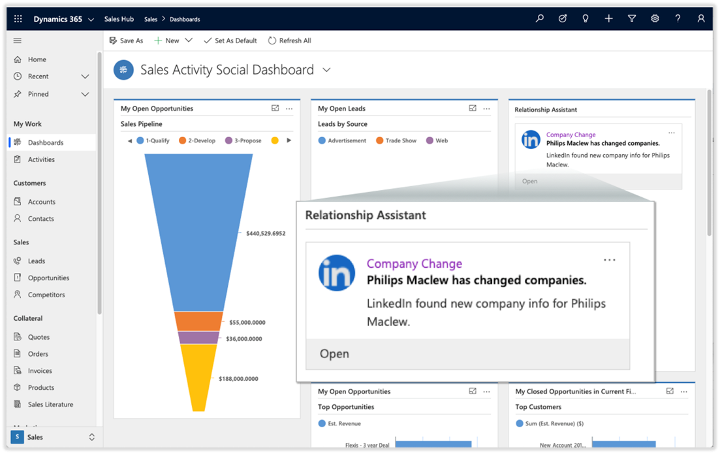Collapse the sidebar with hamburger icon
The width and height of the screenshot is (720, 454).
tap(17, 40)
